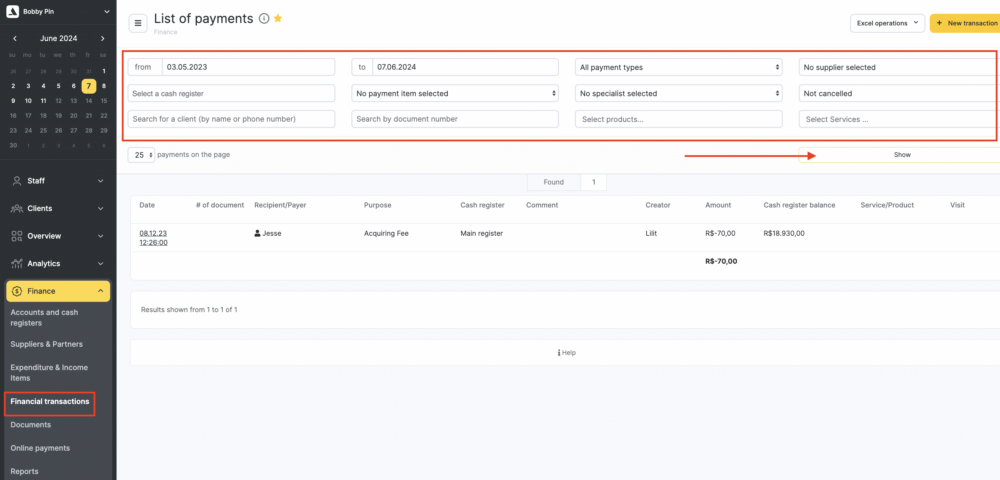
Task: Open Suppliers & Partners
Action: 47,344
